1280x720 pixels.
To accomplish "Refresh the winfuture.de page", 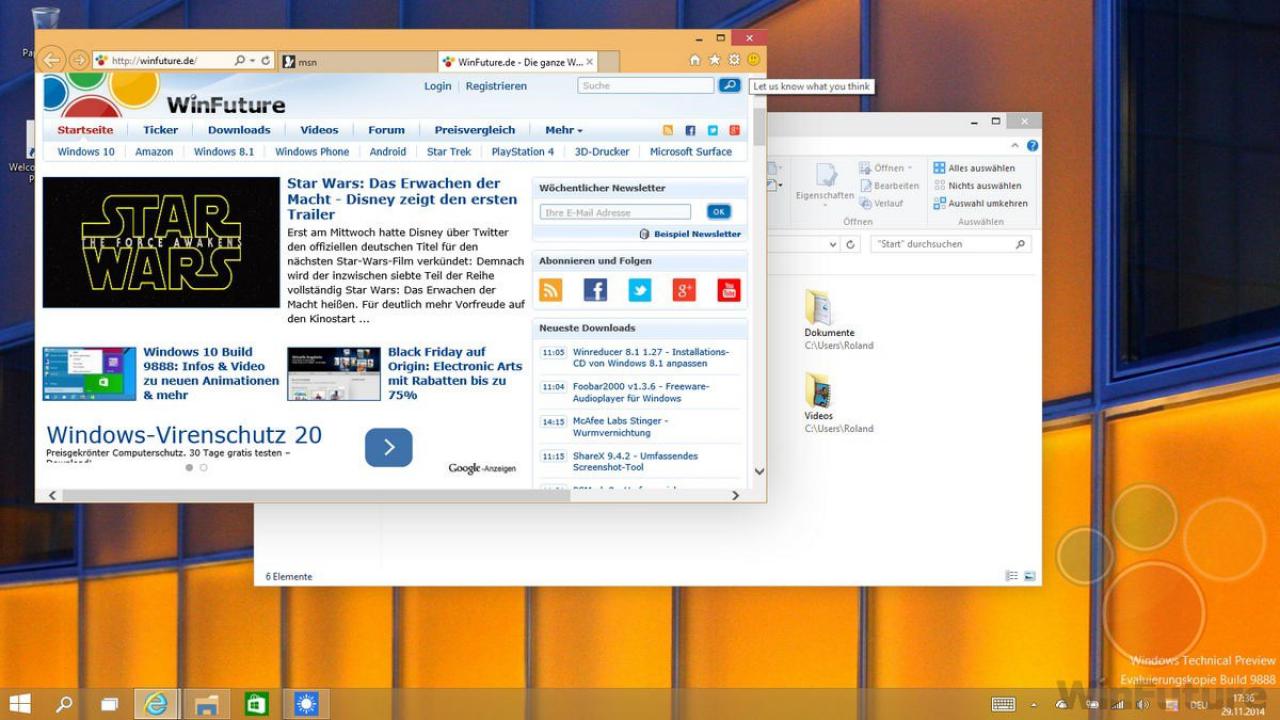I will [x=266, y=61].
